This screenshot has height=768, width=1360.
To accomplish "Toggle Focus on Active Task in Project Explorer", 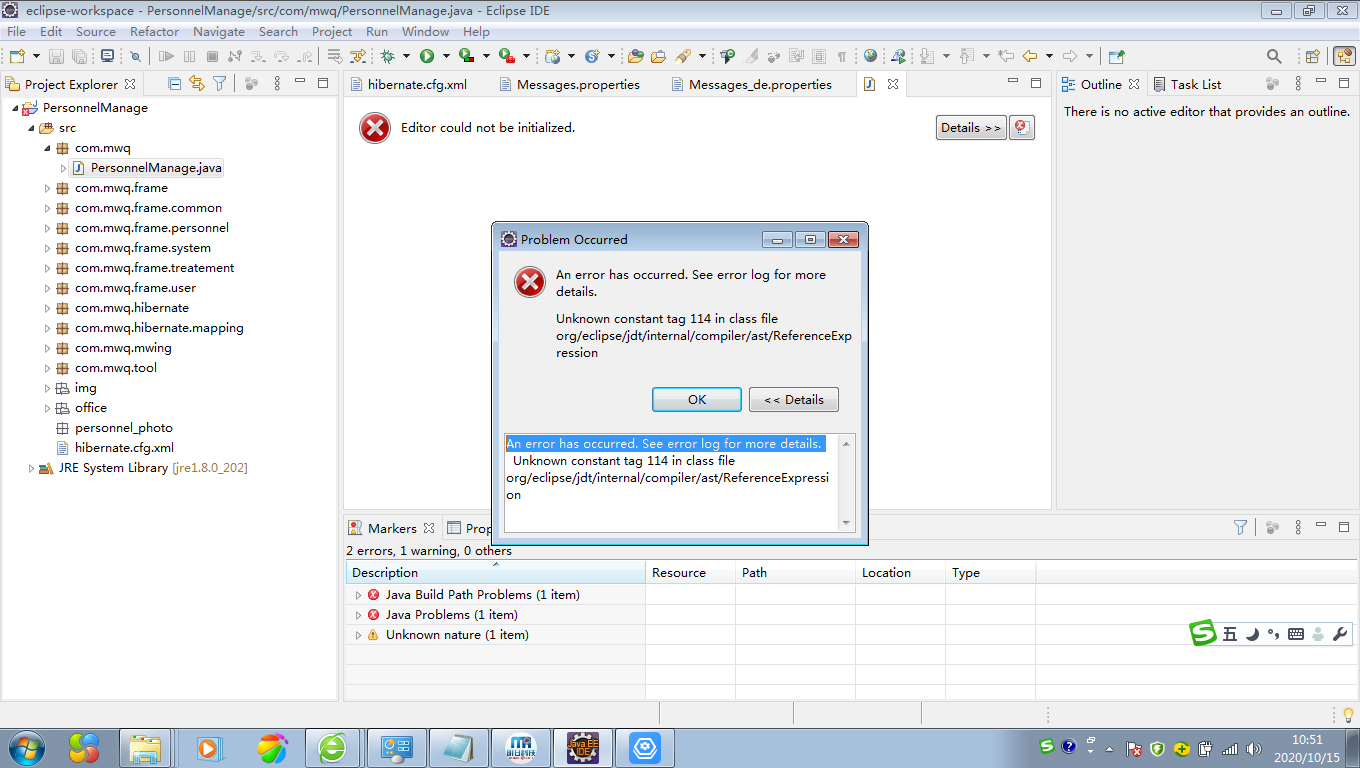I will point(251,84).
